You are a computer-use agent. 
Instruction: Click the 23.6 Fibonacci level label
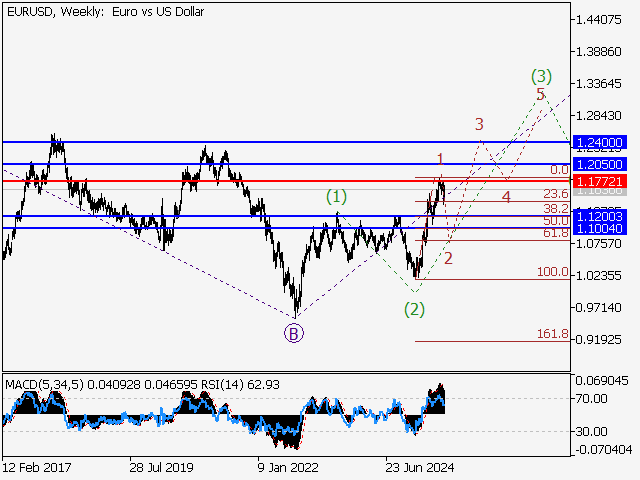click(x=556, y=194)
